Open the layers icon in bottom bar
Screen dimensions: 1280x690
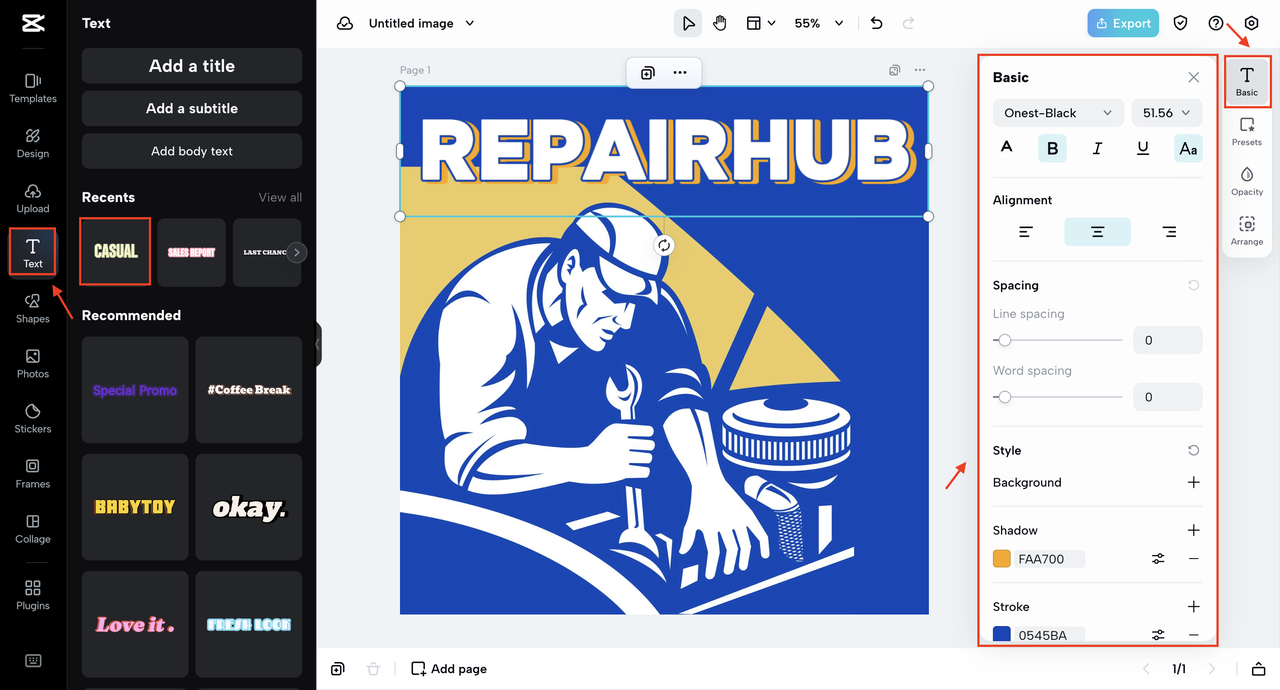[338, 669]
